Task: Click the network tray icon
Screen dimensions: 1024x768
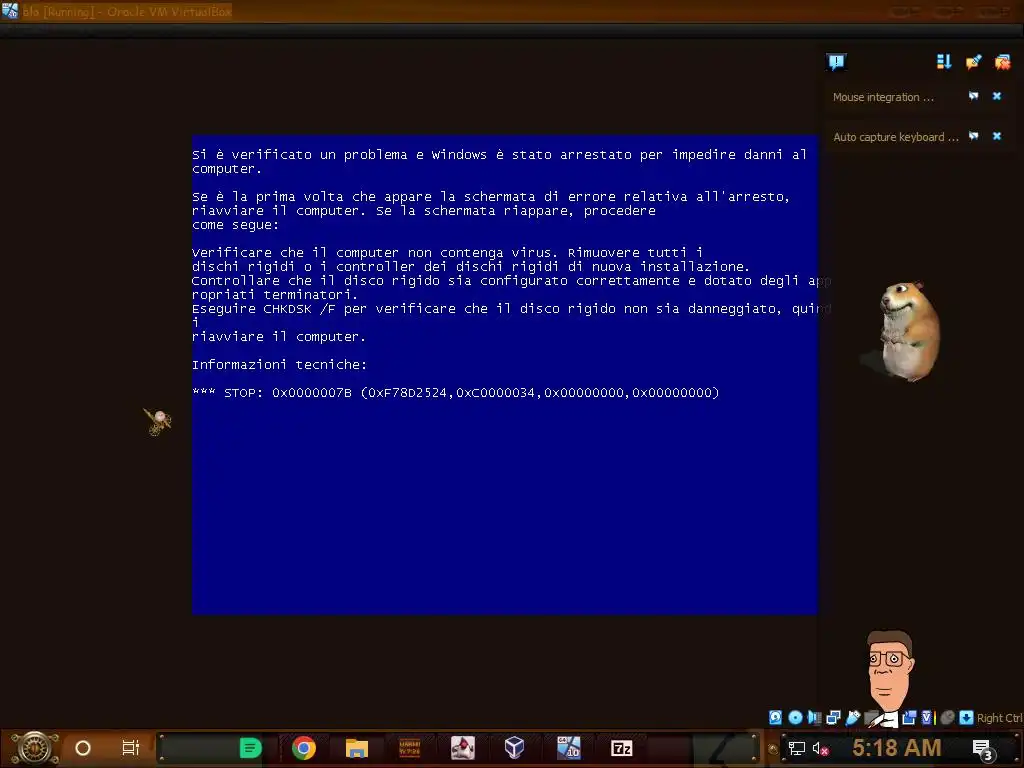Action: (x=797, y=748)
